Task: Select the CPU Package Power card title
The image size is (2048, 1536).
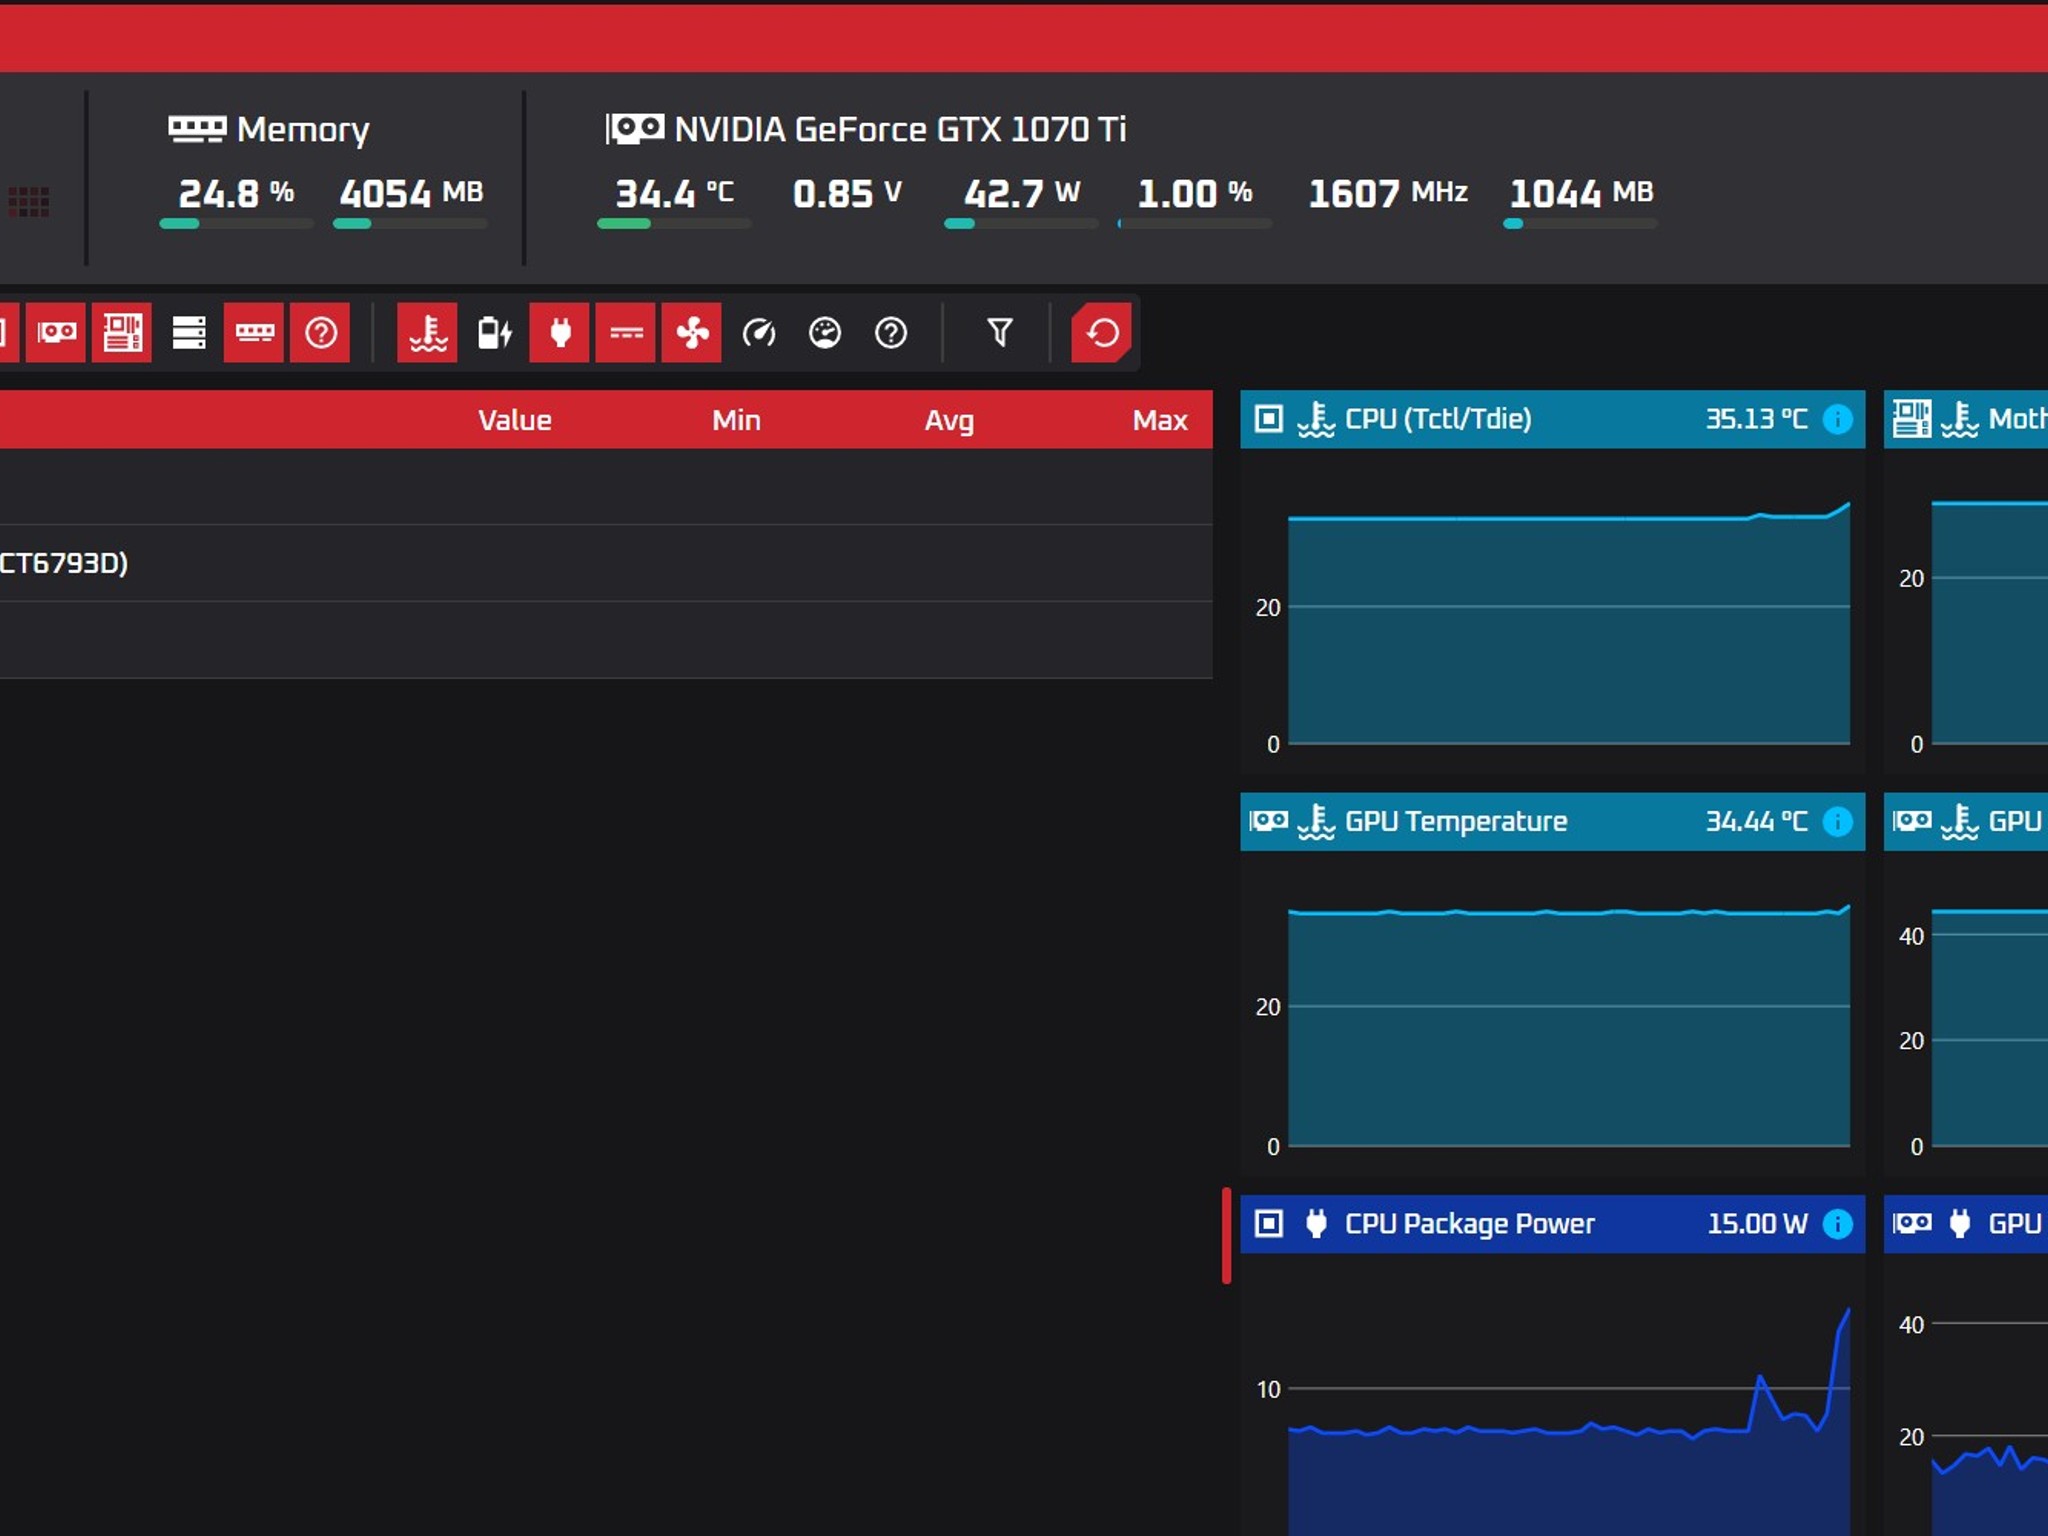Action: coord(1469,1224)
